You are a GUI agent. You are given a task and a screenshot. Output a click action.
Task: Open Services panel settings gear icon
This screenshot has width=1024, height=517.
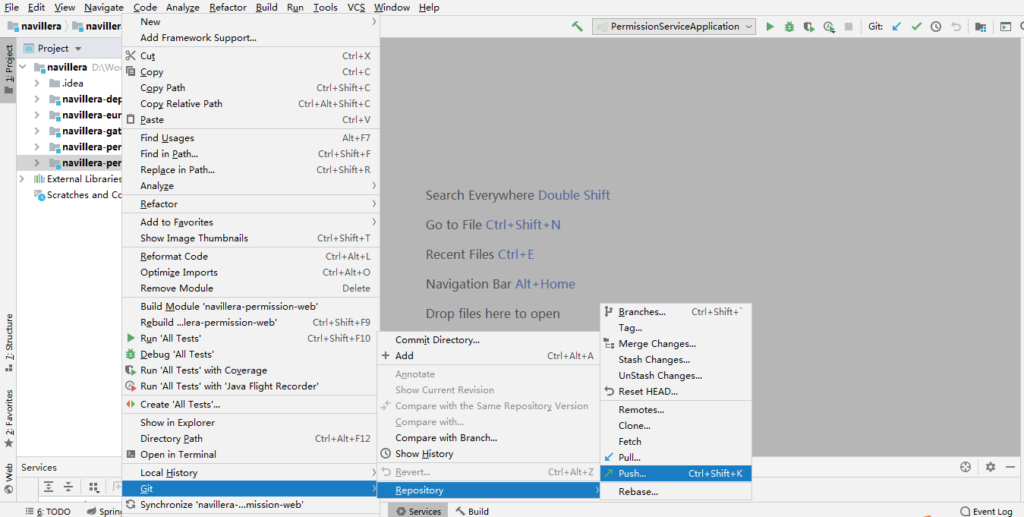pos(989,467)
